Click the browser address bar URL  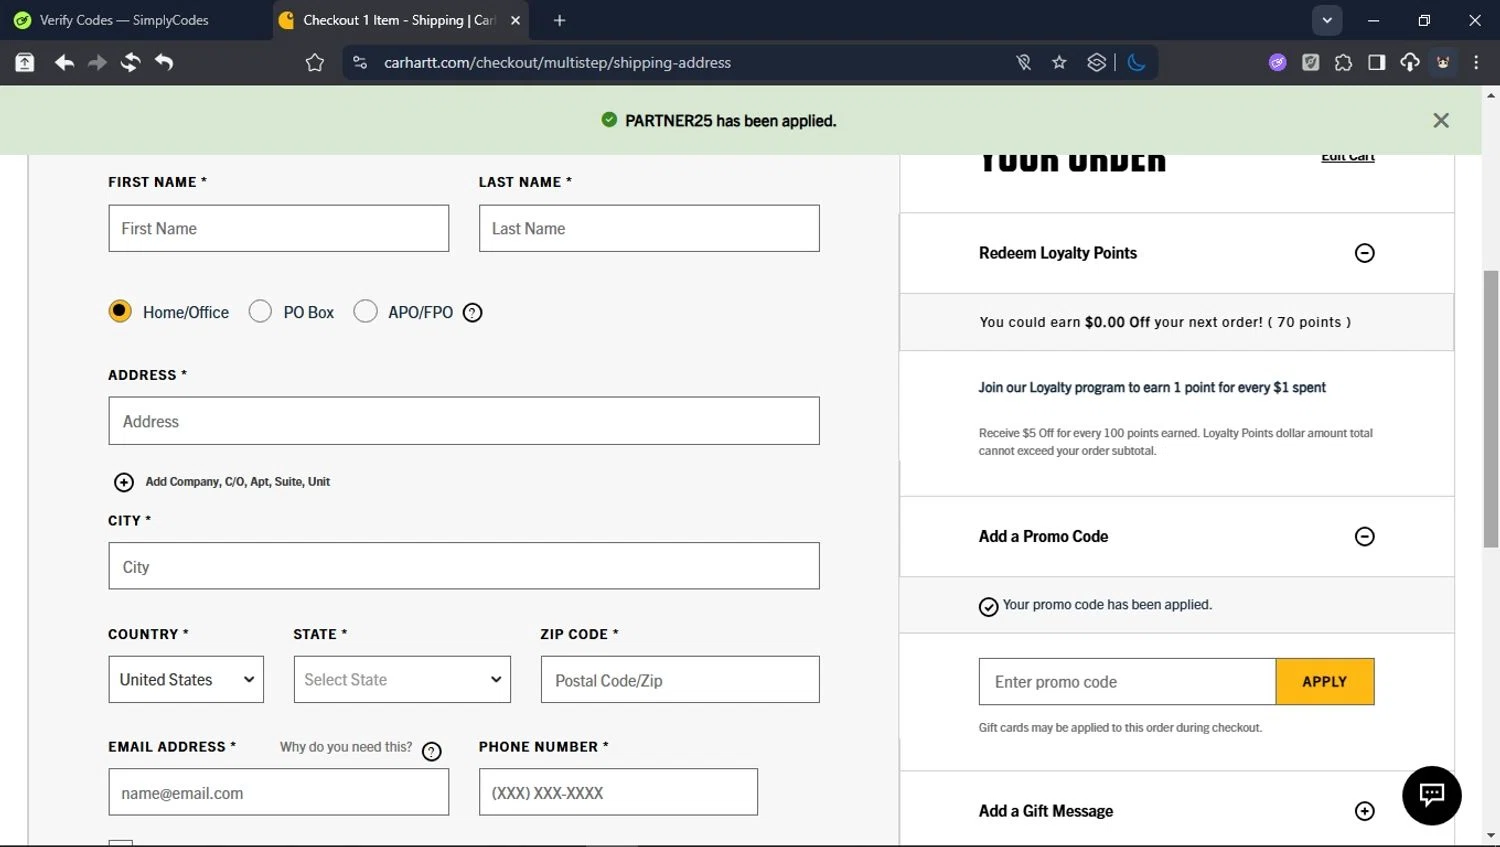click(x=557, y=63)
